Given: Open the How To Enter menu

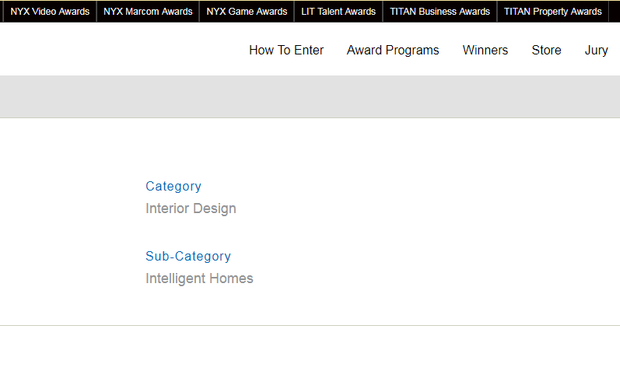Looking at the screenshot, I should [x=286, y=50].
